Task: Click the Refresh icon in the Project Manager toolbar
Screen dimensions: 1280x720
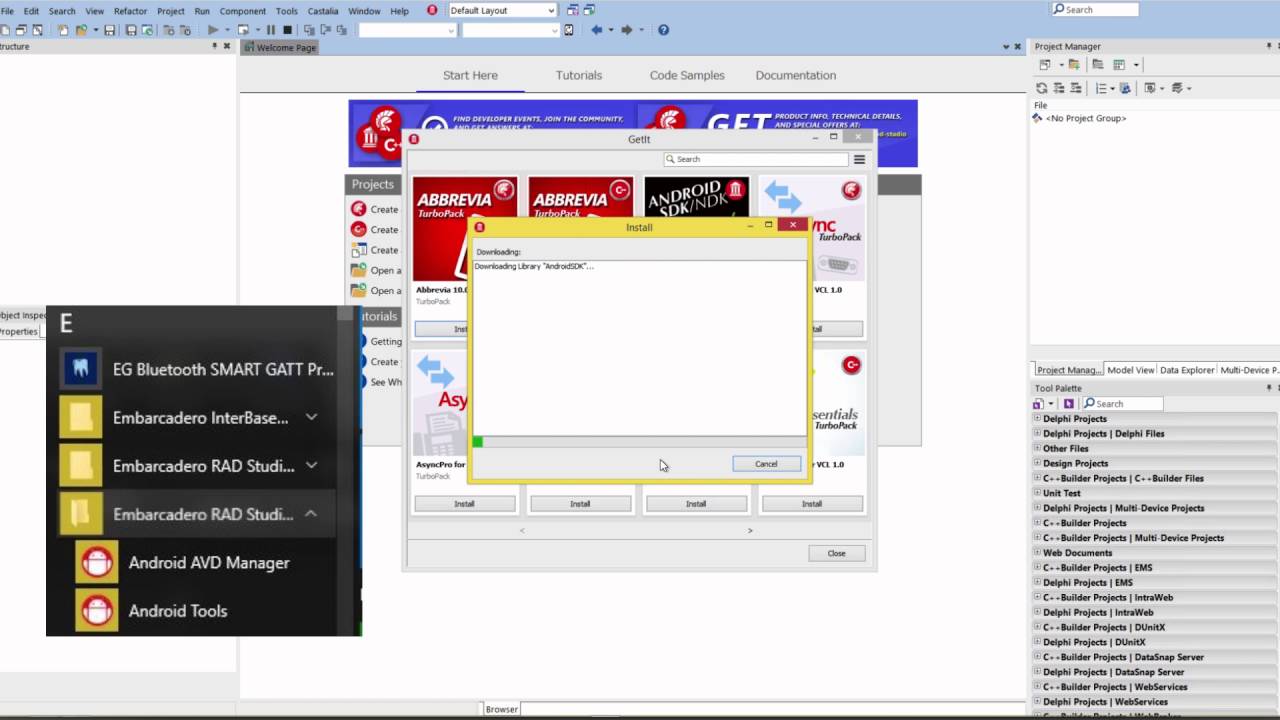Action: coord(1042,88)
